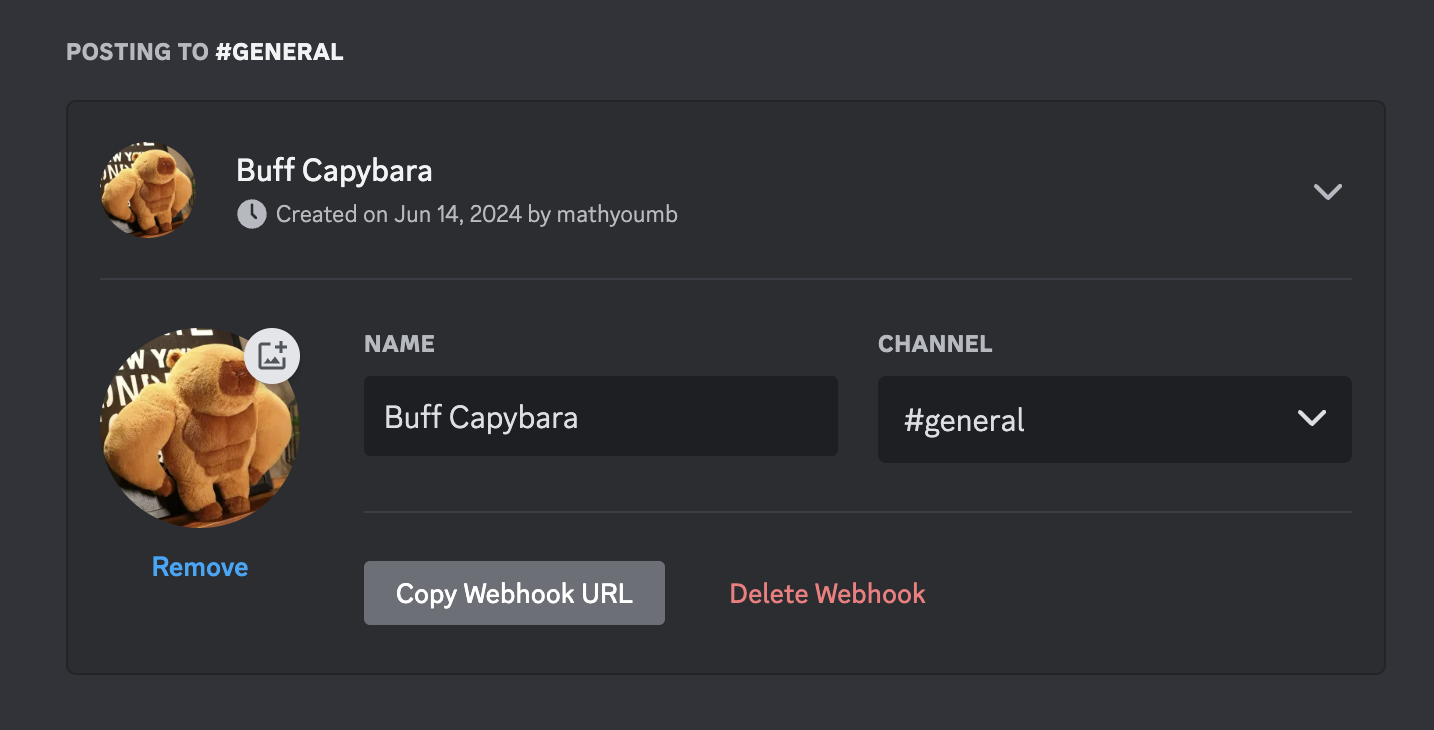Click the upload image icon on avatar
Screen dimensions: 1434x730
click(272, 356)
